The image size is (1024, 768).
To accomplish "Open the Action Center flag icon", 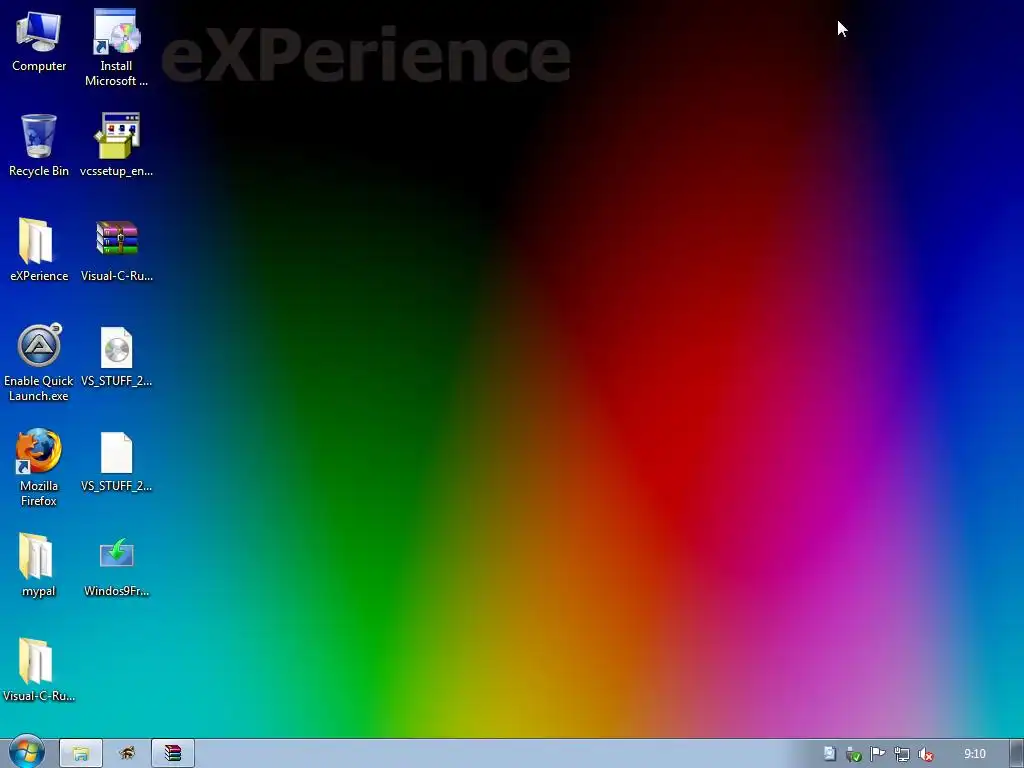I will (878, 754).
